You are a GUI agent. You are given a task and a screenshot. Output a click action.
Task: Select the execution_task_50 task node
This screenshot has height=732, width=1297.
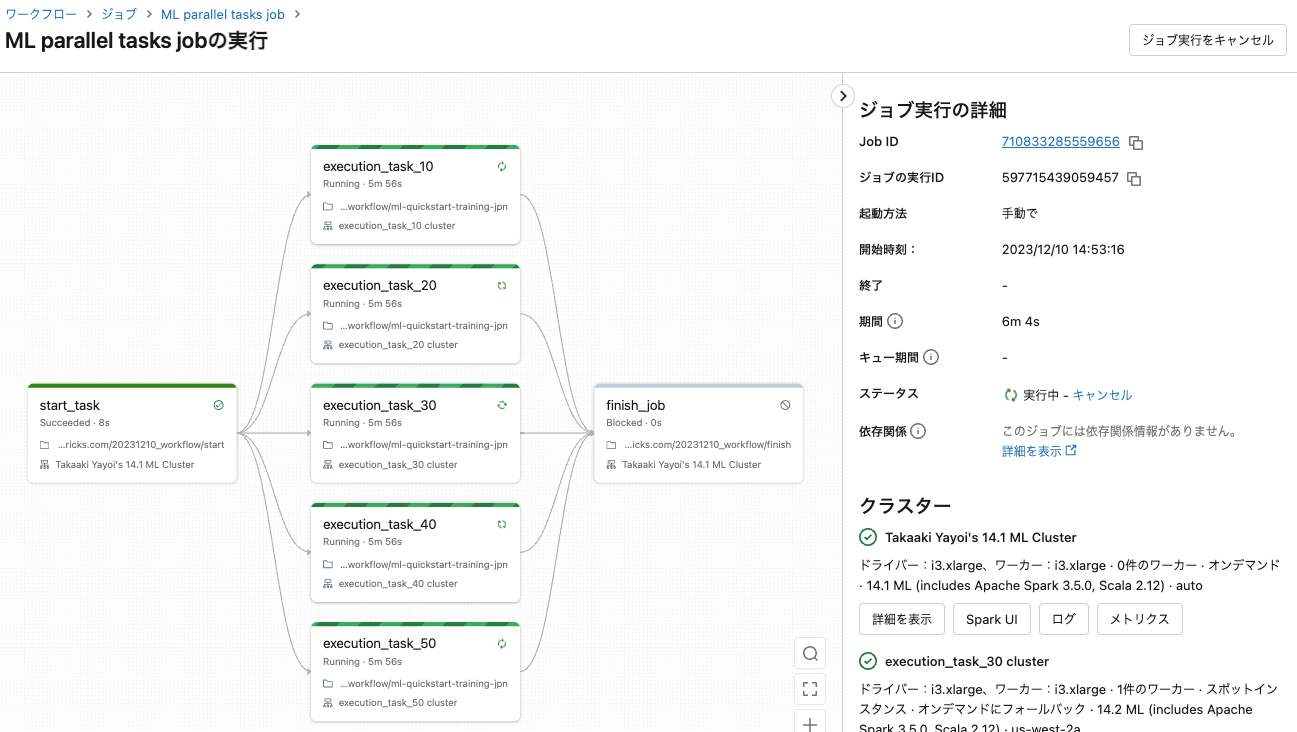(415, 671)
